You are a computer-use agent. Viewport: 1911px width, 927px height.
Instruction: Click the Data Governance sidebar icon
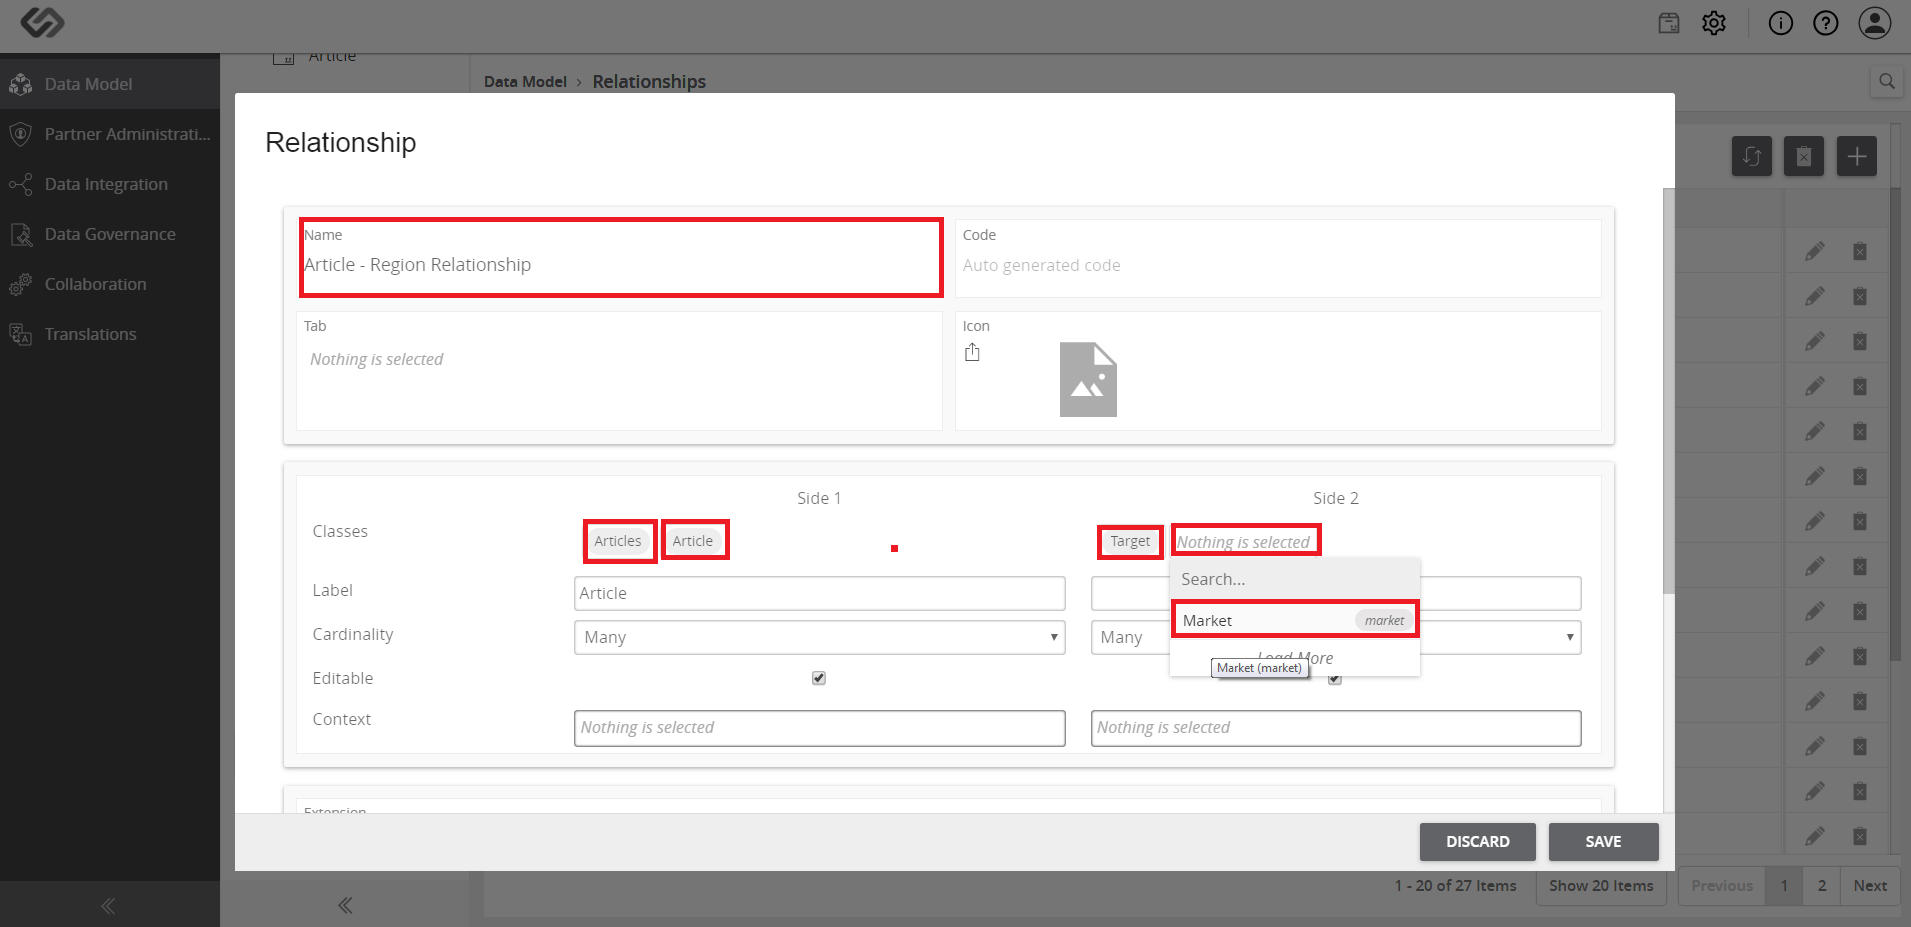pyautogui.click(x=20, y=234)
